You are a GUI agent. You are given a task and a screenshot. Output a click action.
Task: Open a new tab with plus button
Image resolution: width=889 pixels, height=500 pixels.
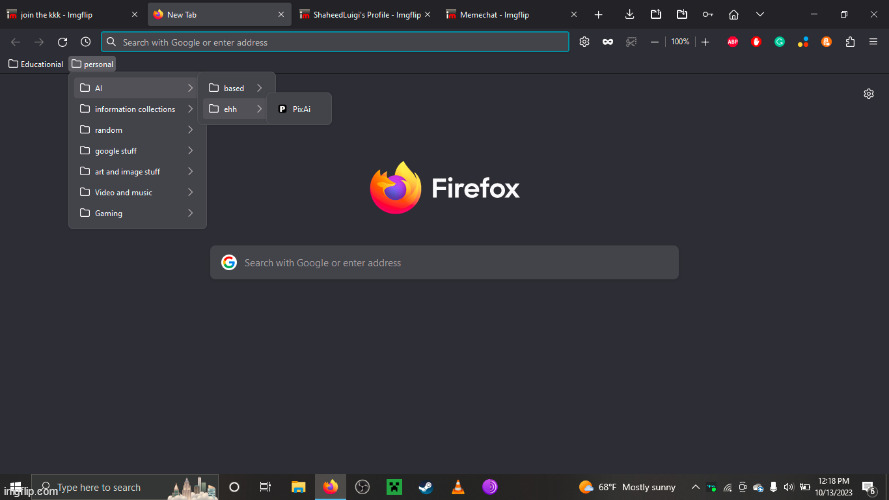[x=599, y=15]
